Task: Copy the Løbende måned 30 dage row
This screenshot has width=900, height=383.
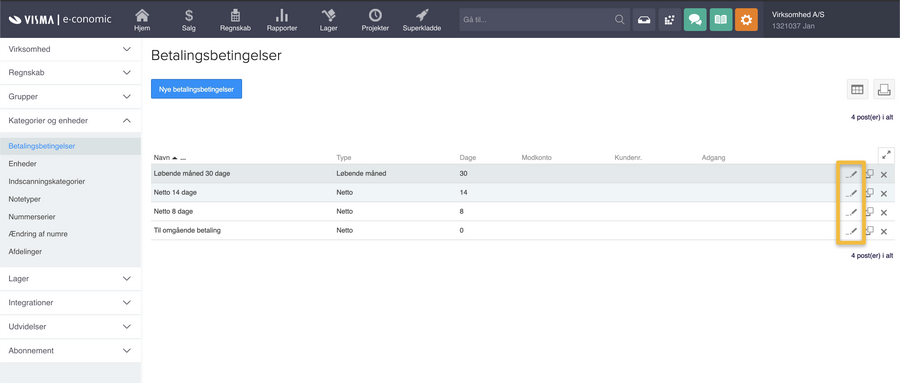Action: pyautogui.click(x=870, y=173)
